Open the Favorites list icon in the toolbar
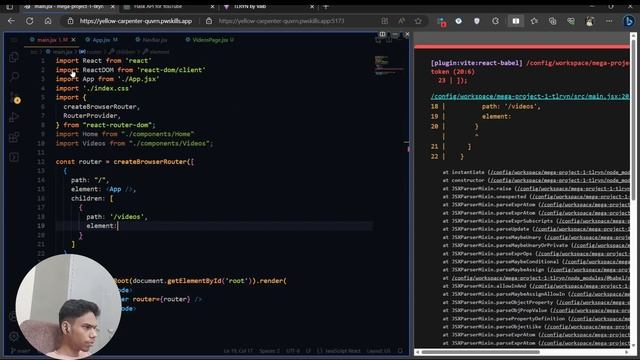Screen dimensions: 640x360 [x=534, y=21]
